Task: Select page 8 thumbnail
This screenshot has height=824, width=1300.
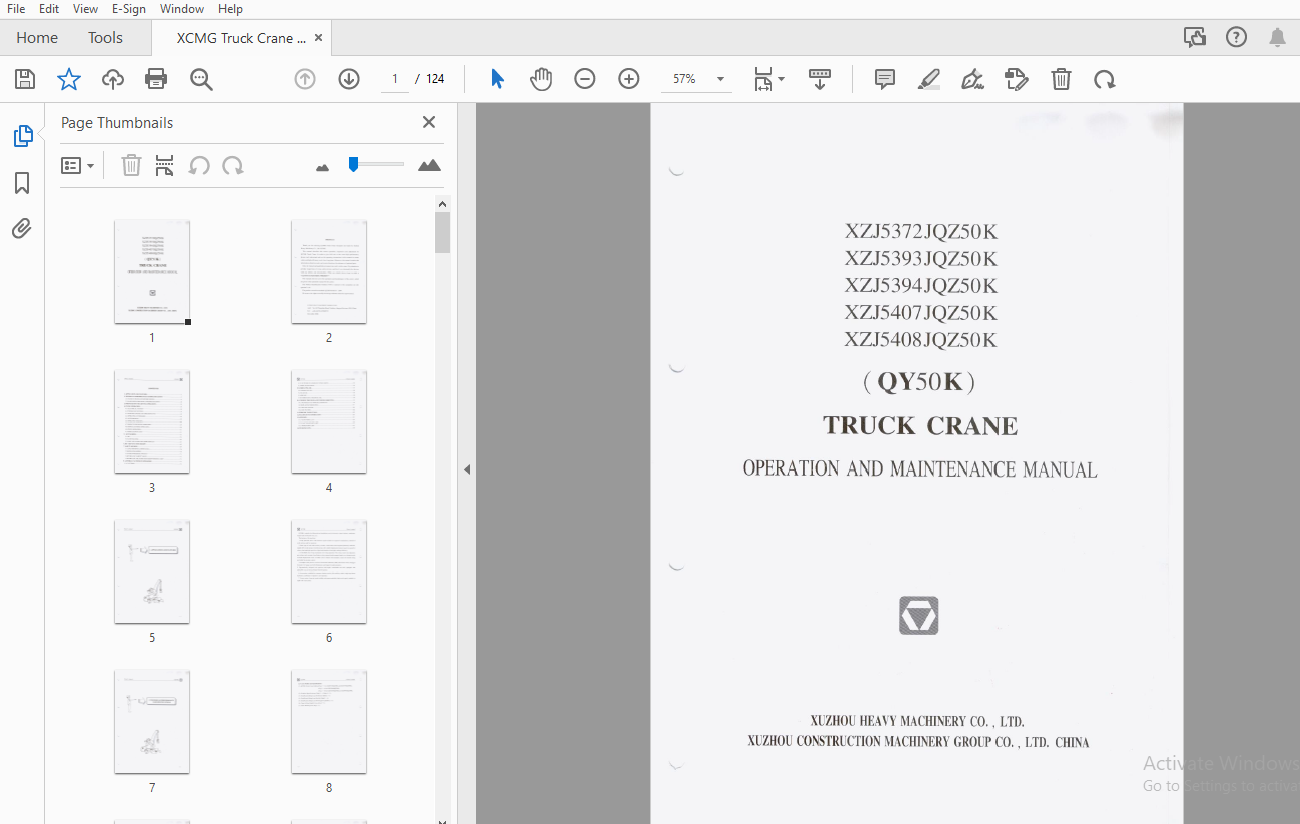Action: pyautogui.click(x=329, y=722)
